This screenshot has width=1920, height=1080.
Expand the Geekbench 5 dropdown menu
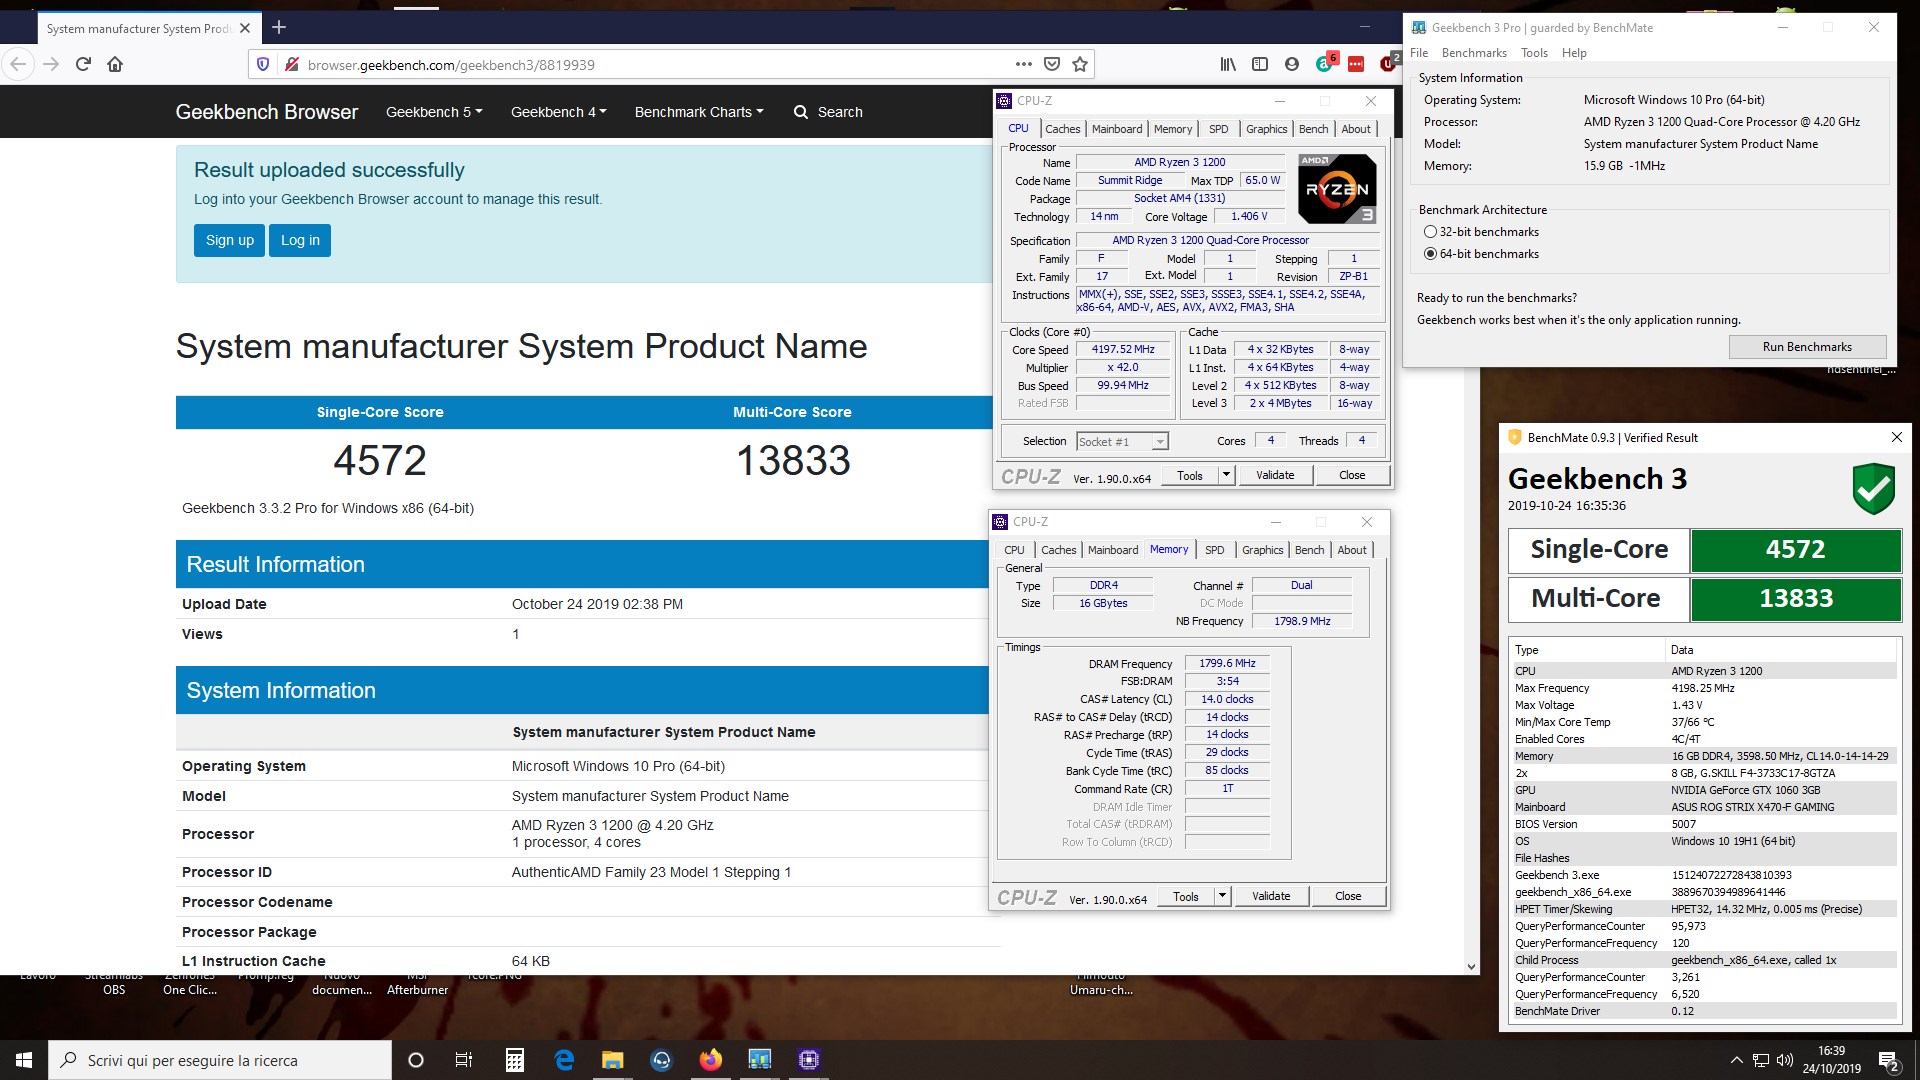coord(434,112)
